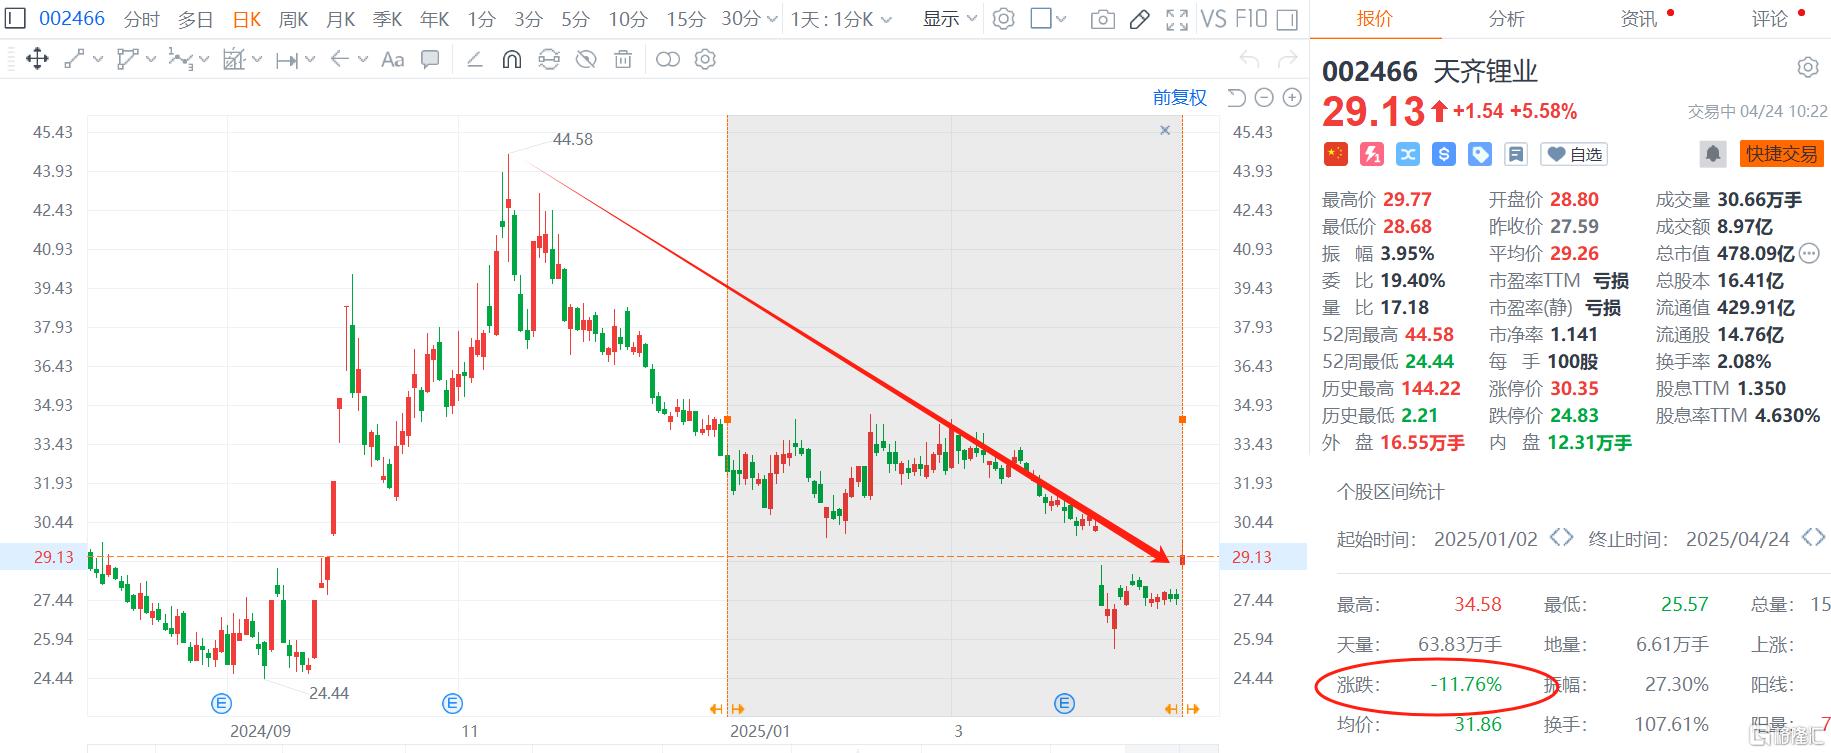Toggle the overlay circles icon

tap(667, 60)
